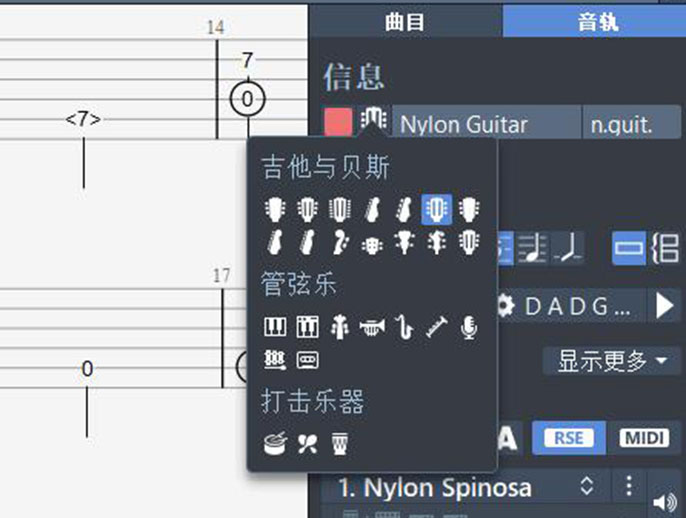Select the violin scroll icon under 管弦乐
The height and width of the screenshot is (518, 686).
click(340, 327)
